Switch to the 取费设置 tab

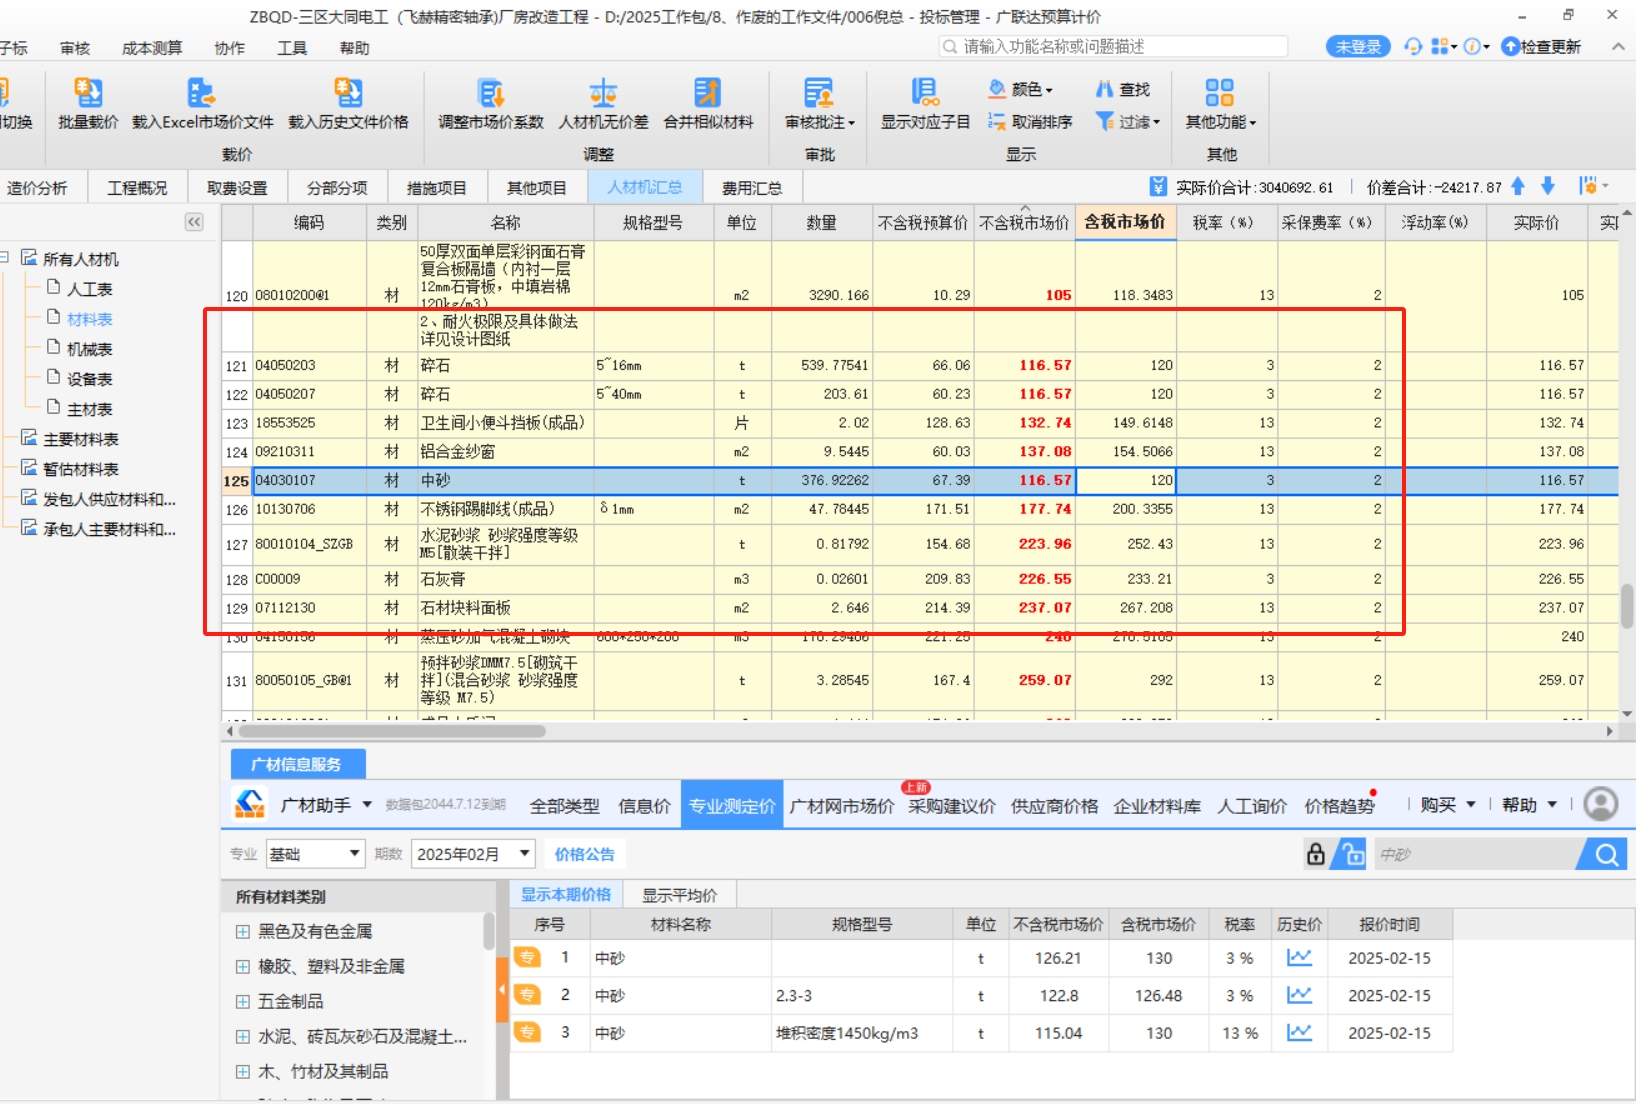point(237,187)
